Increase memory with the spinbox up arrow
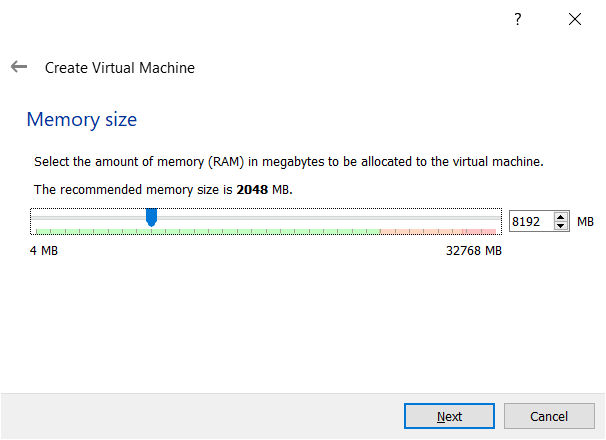 [561, 216]
